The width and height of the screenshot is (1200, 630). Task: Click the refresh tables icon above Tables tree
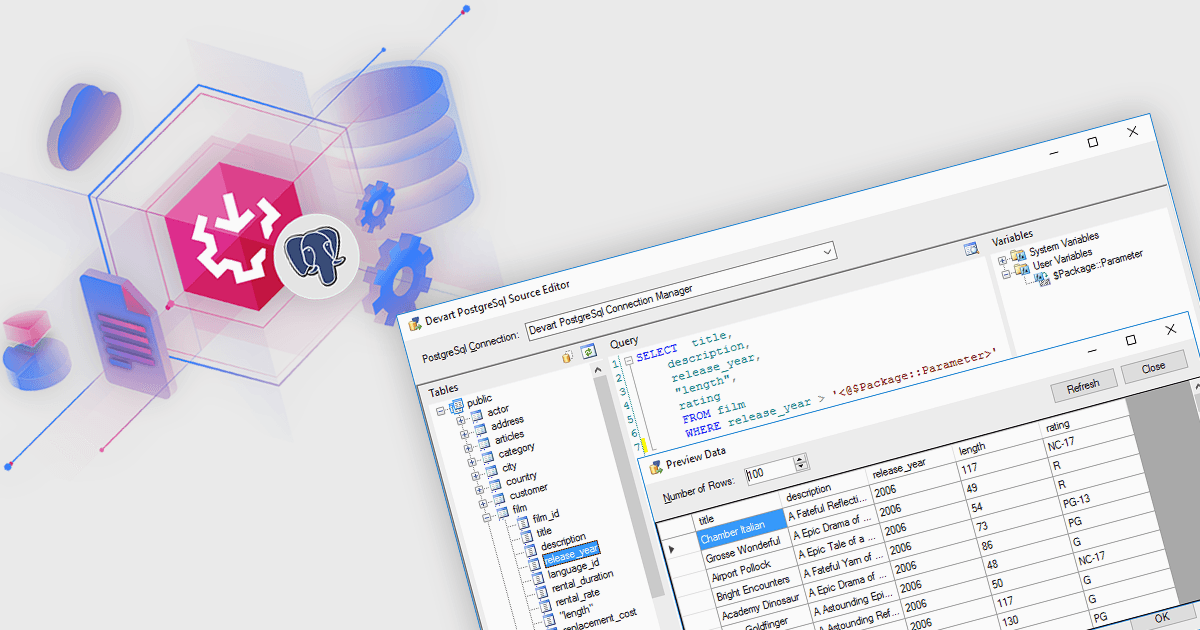(x=589, y=351)
